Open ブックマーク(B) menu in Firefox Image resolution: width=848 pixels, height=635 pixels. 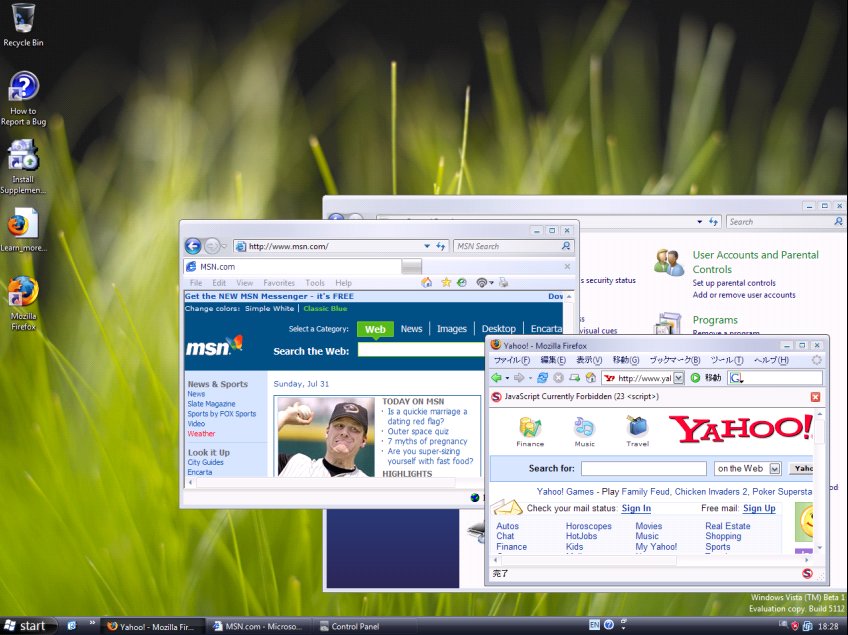pyautogui.click(x=674, y=360)
